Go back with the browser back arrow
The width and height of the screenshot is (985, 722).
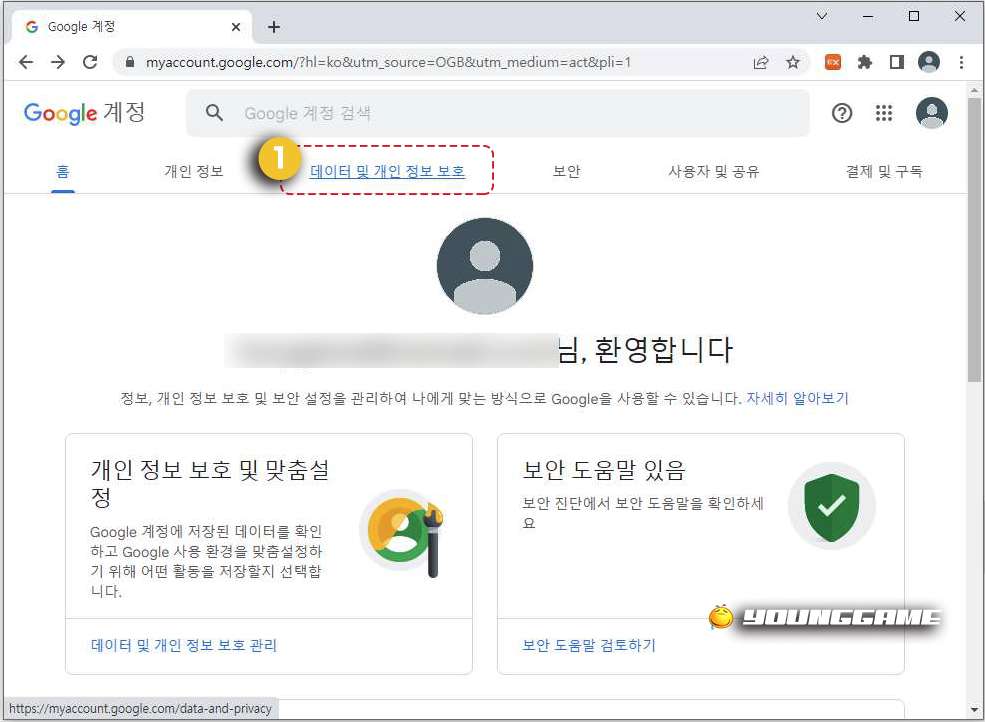(26, 62)
